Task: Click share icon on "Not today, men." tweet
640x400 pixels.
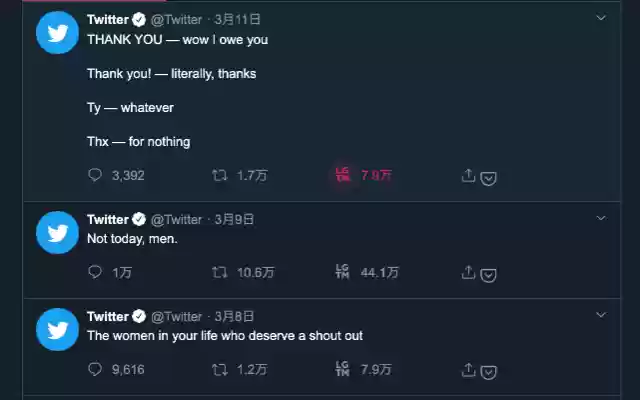Action: click(467, 271)
